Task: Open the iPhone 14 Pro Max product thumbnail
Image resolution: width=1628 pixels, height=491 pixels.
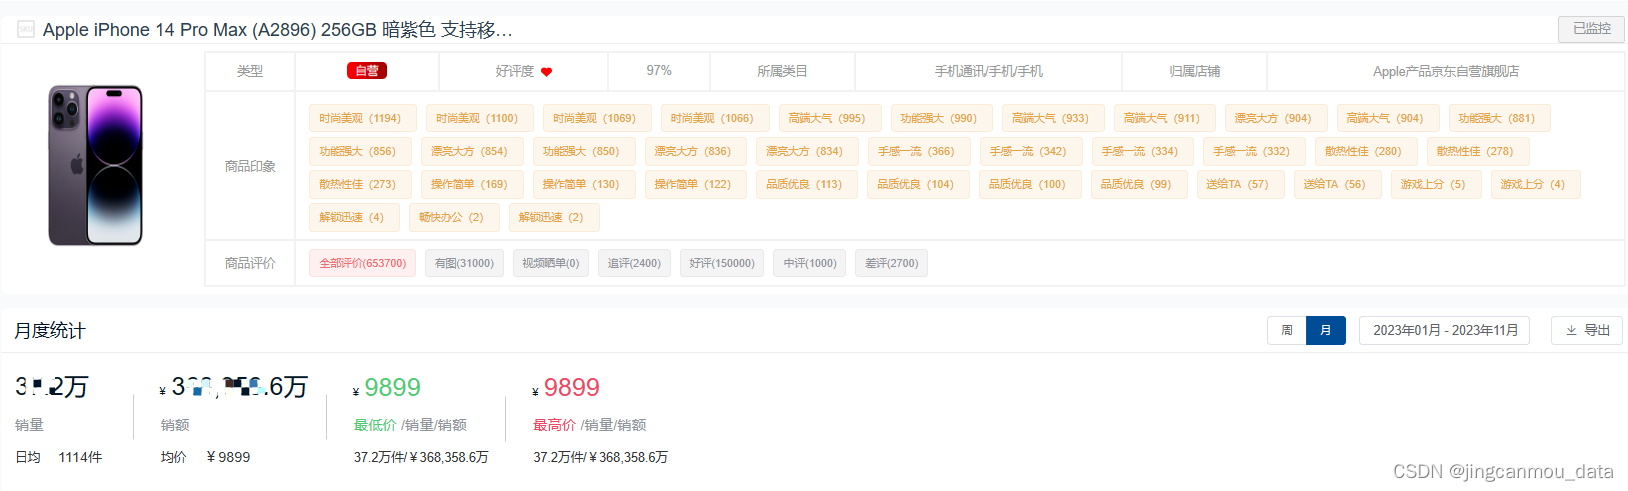Action: (96, 166)
